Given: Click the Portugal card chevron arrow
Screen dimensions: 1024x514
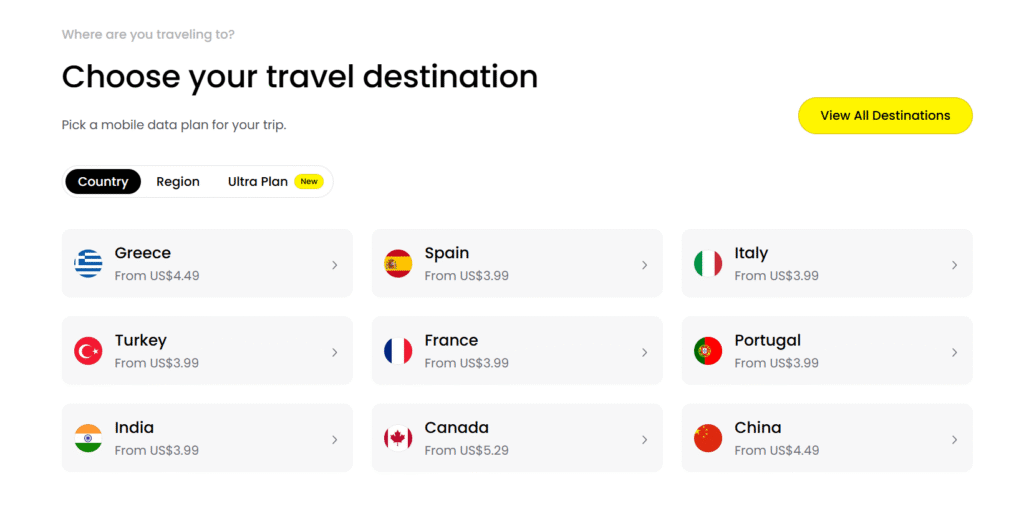Looking at the screenshot, I should coord(955,352).
